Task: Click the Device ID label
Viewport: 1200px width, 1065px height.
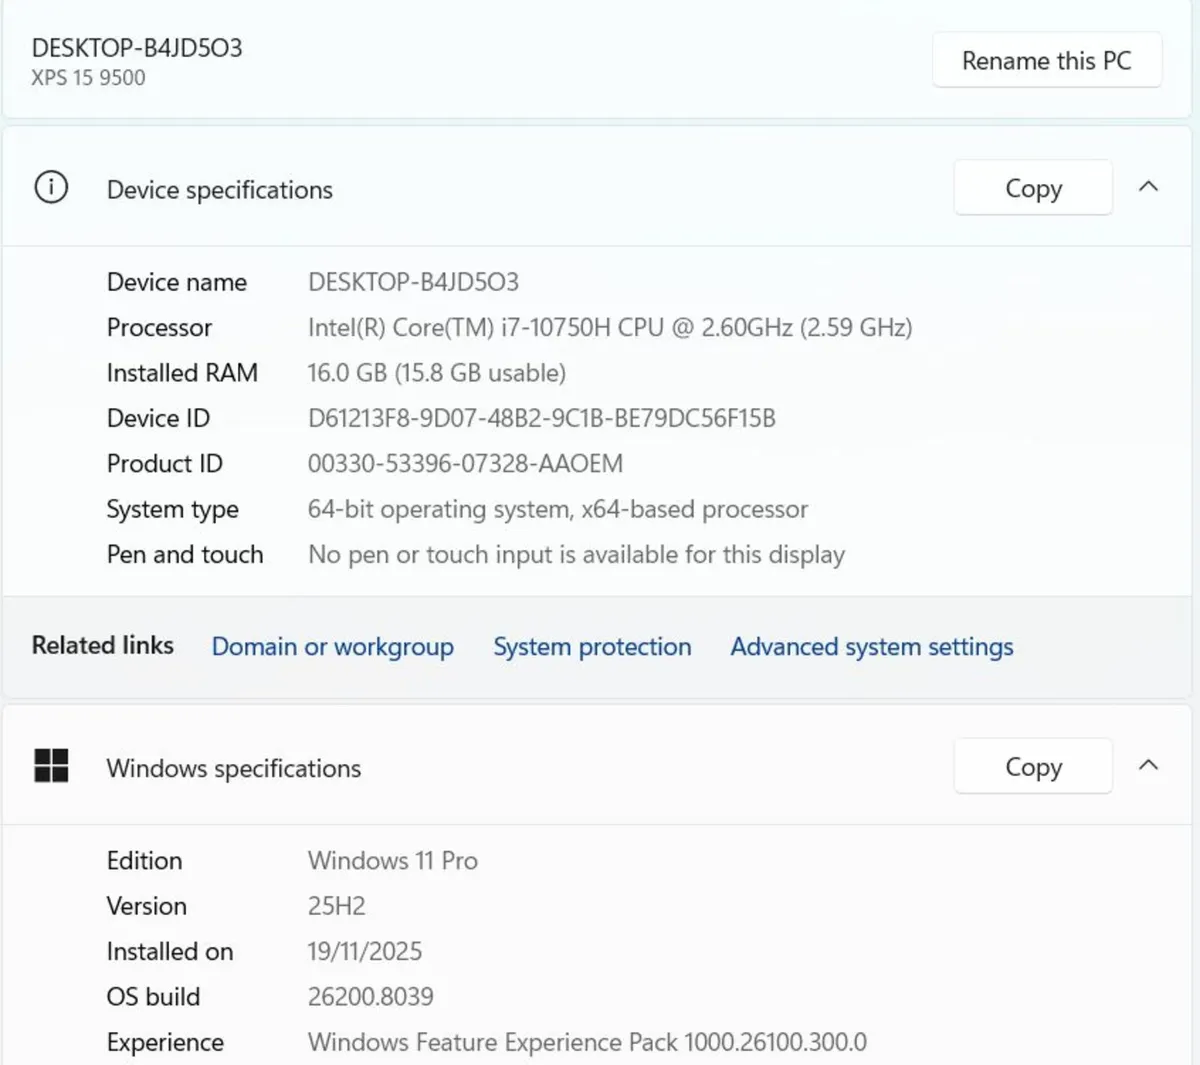Action: point(158,418)
